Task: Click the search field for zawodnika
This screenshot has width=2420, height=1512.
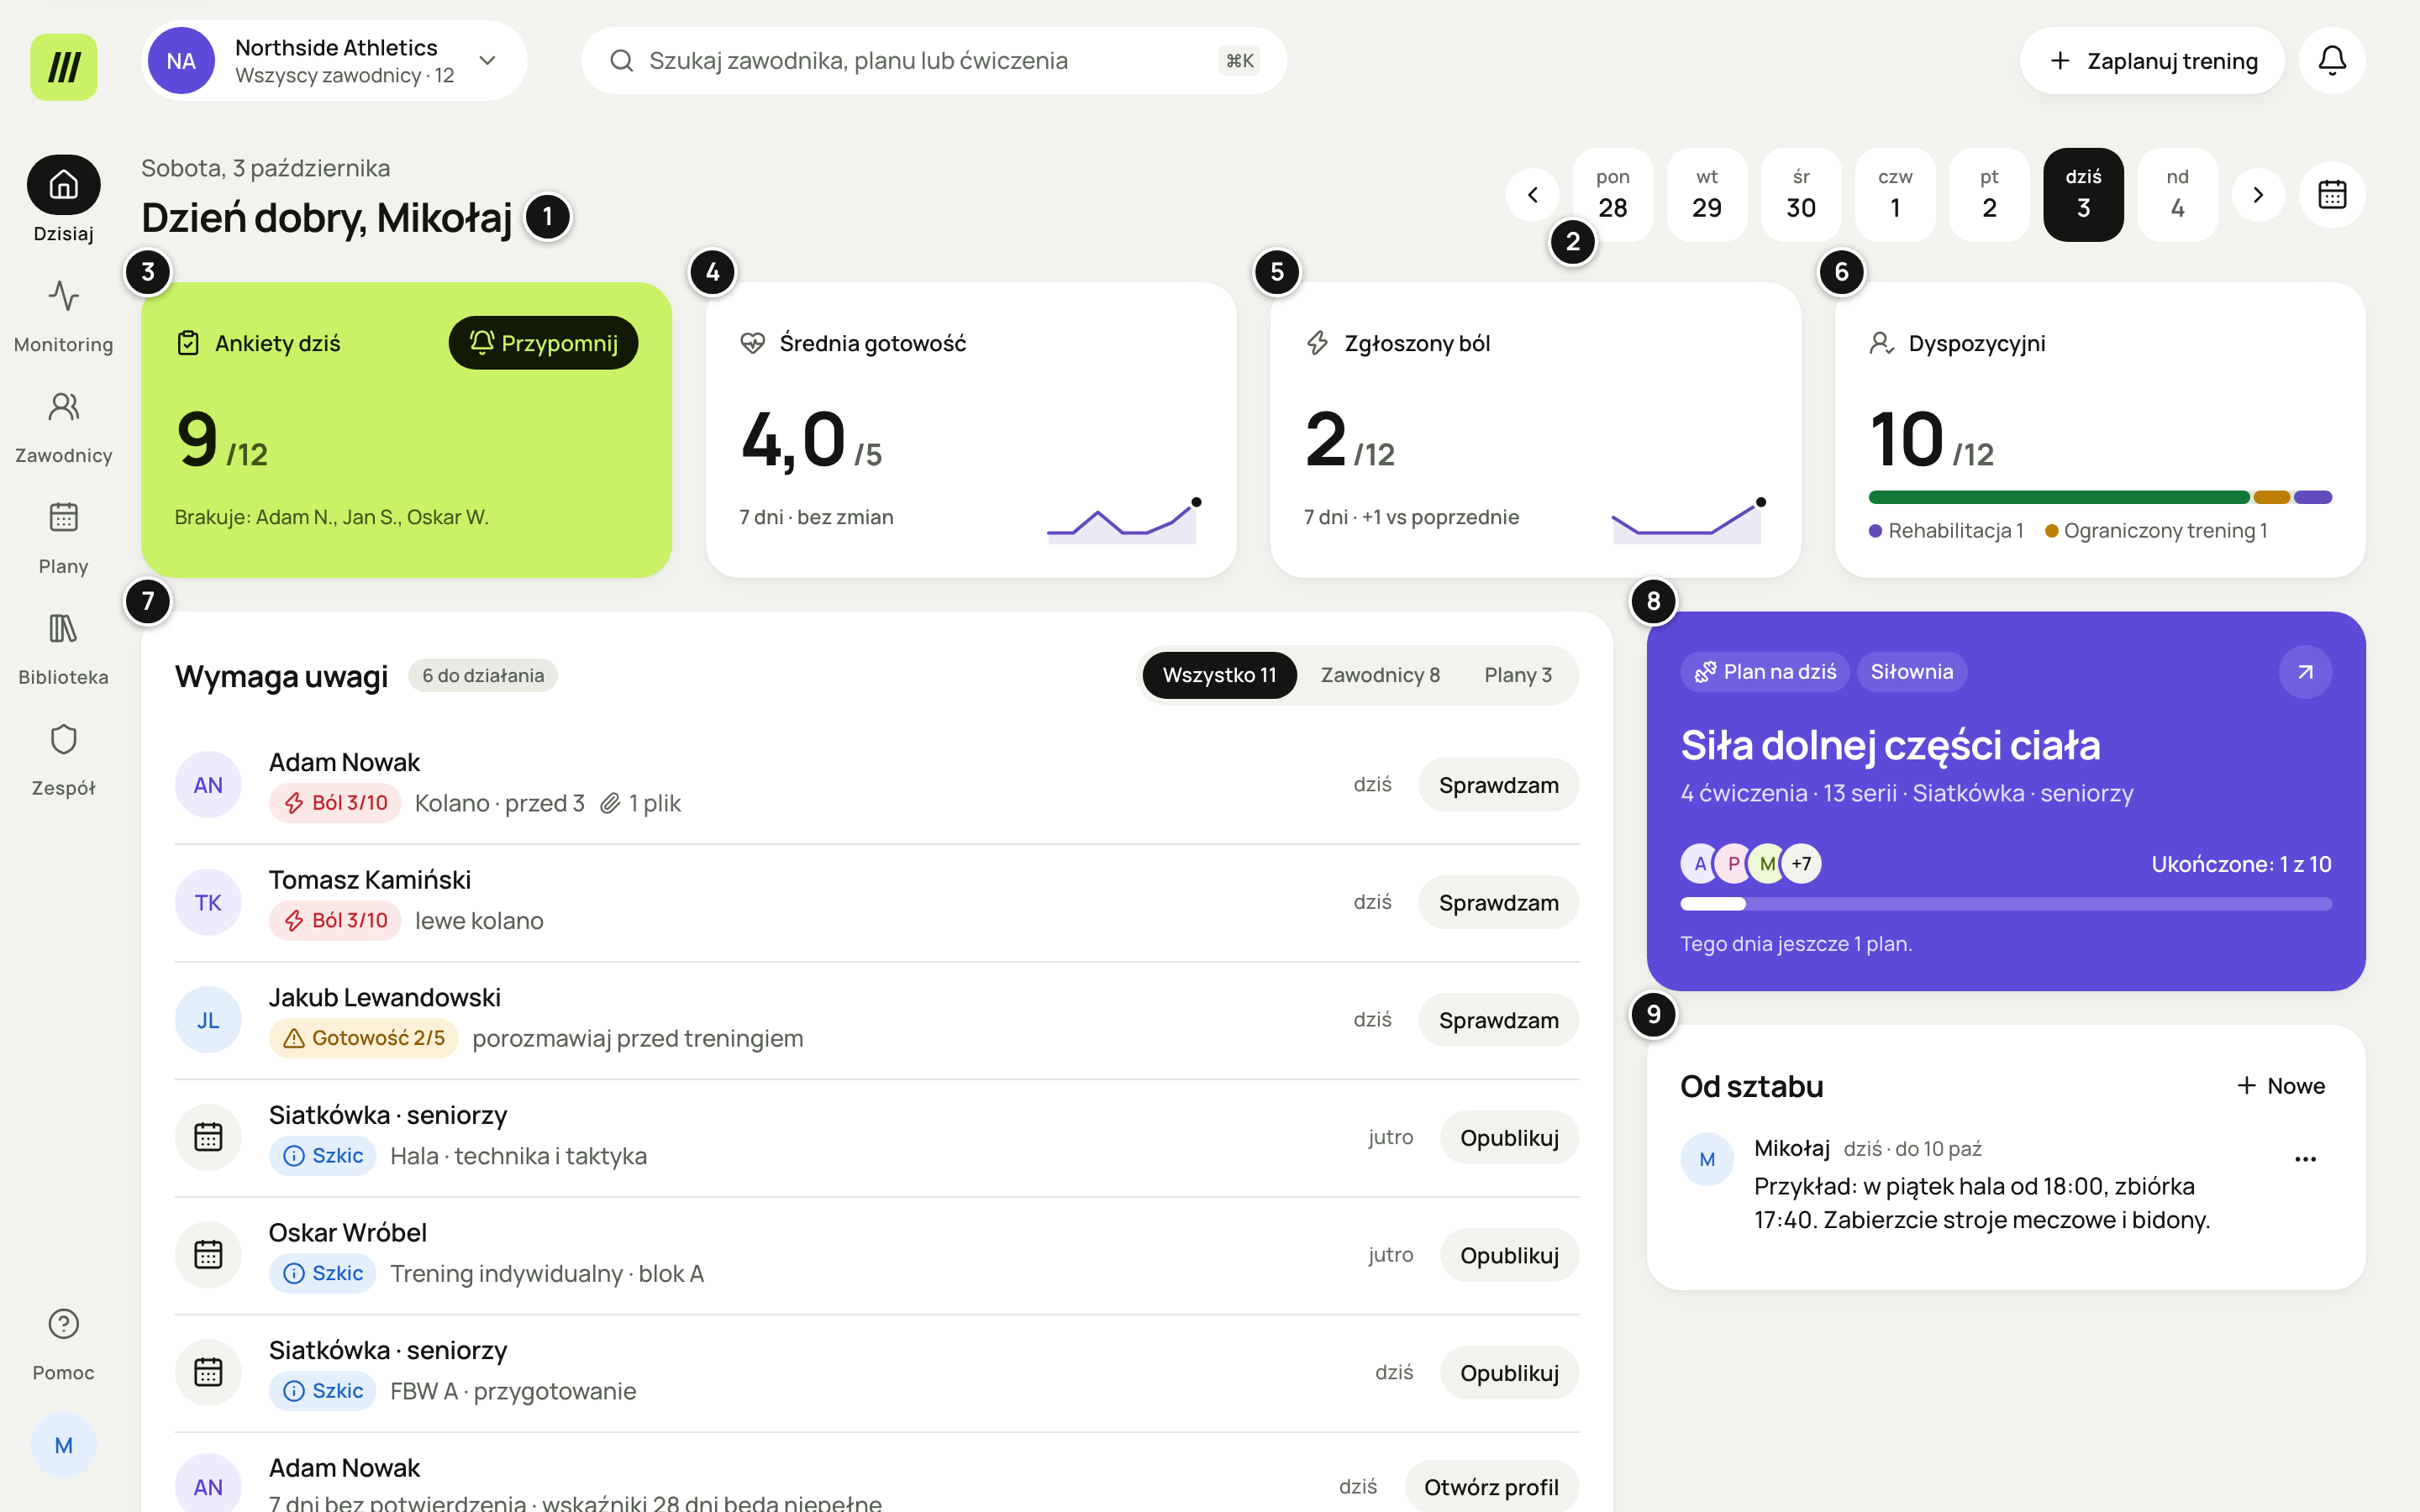Action: tap(933, 61)
